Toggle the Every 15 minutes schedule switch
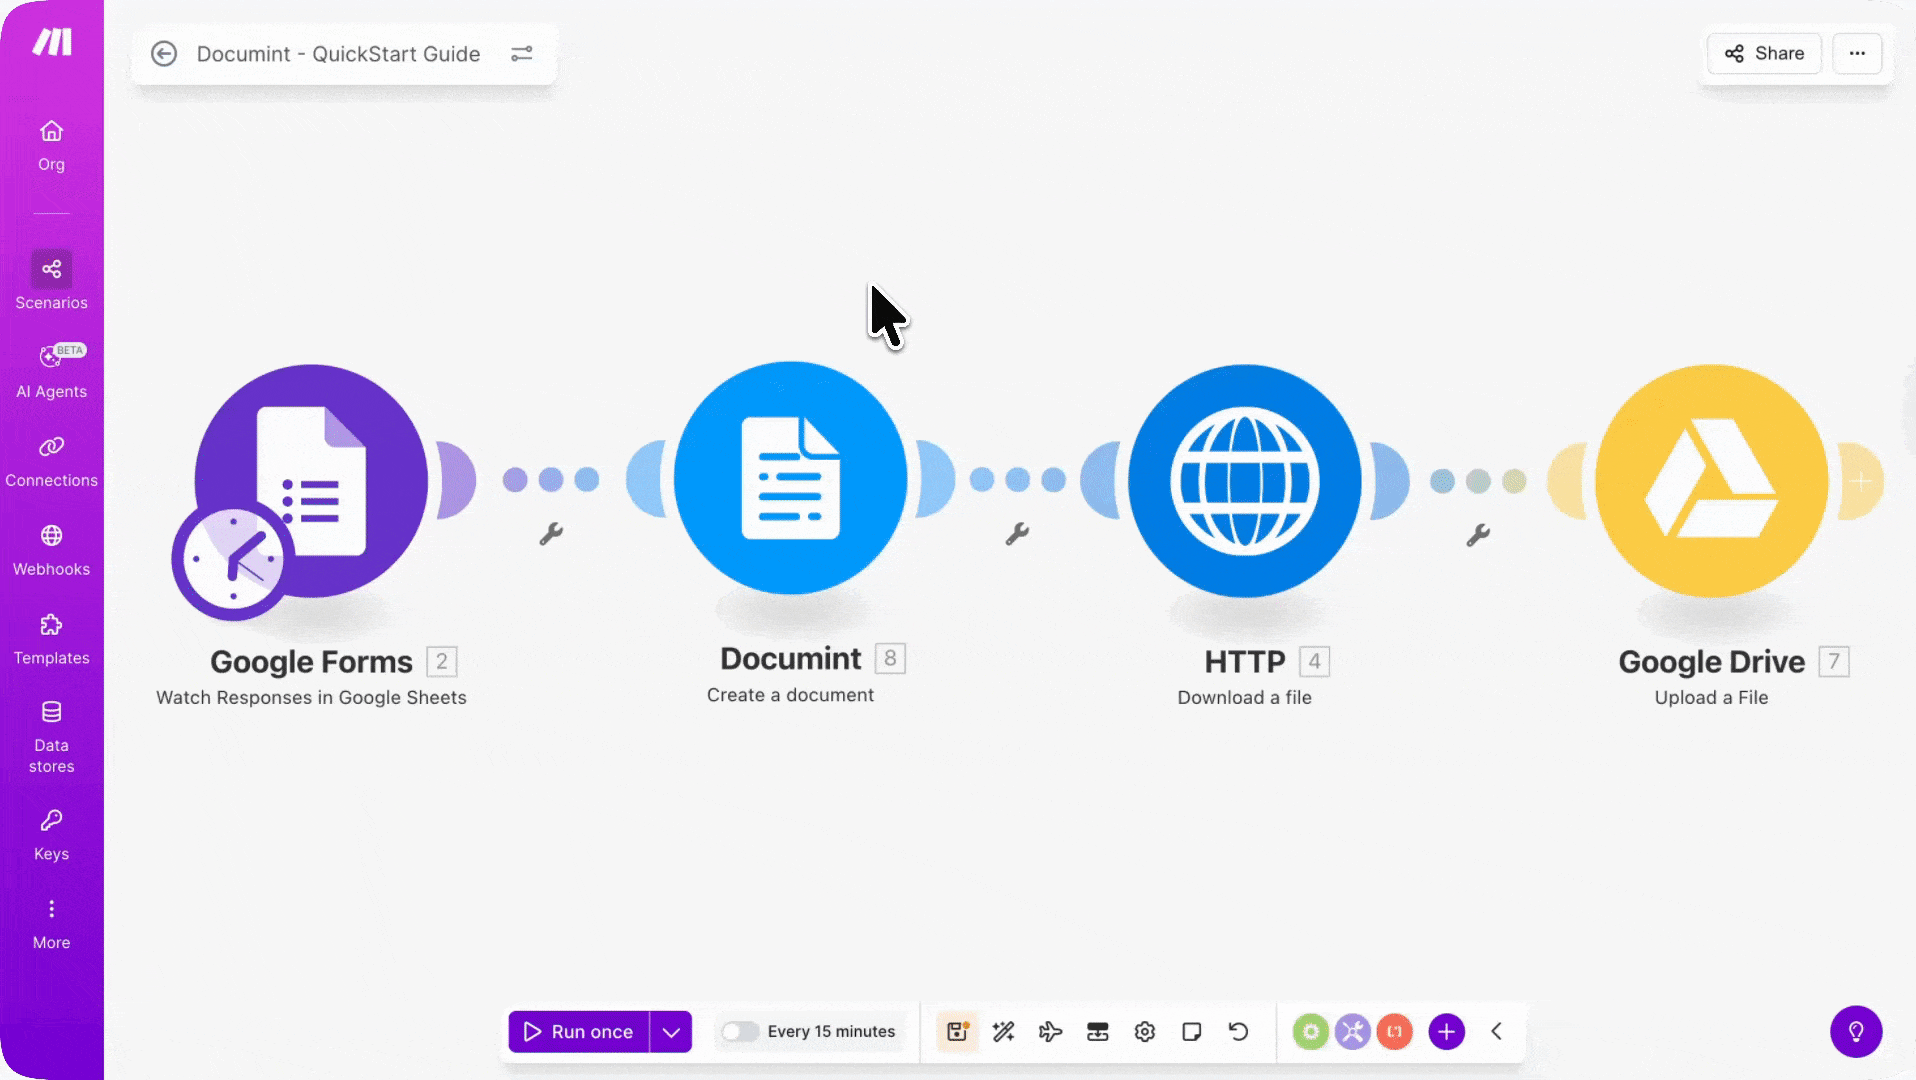The height and width of the screenshot is (1080, 1916). [740, 1031]
